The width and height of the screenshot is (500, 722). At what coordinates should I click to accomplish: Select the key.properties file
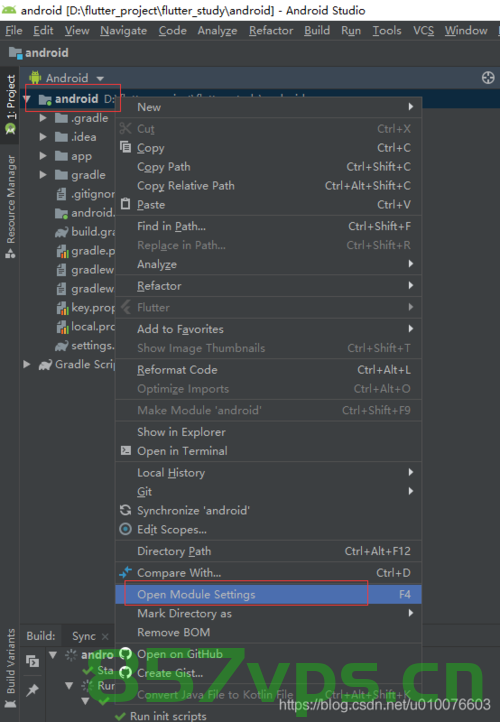coord(85,308)
